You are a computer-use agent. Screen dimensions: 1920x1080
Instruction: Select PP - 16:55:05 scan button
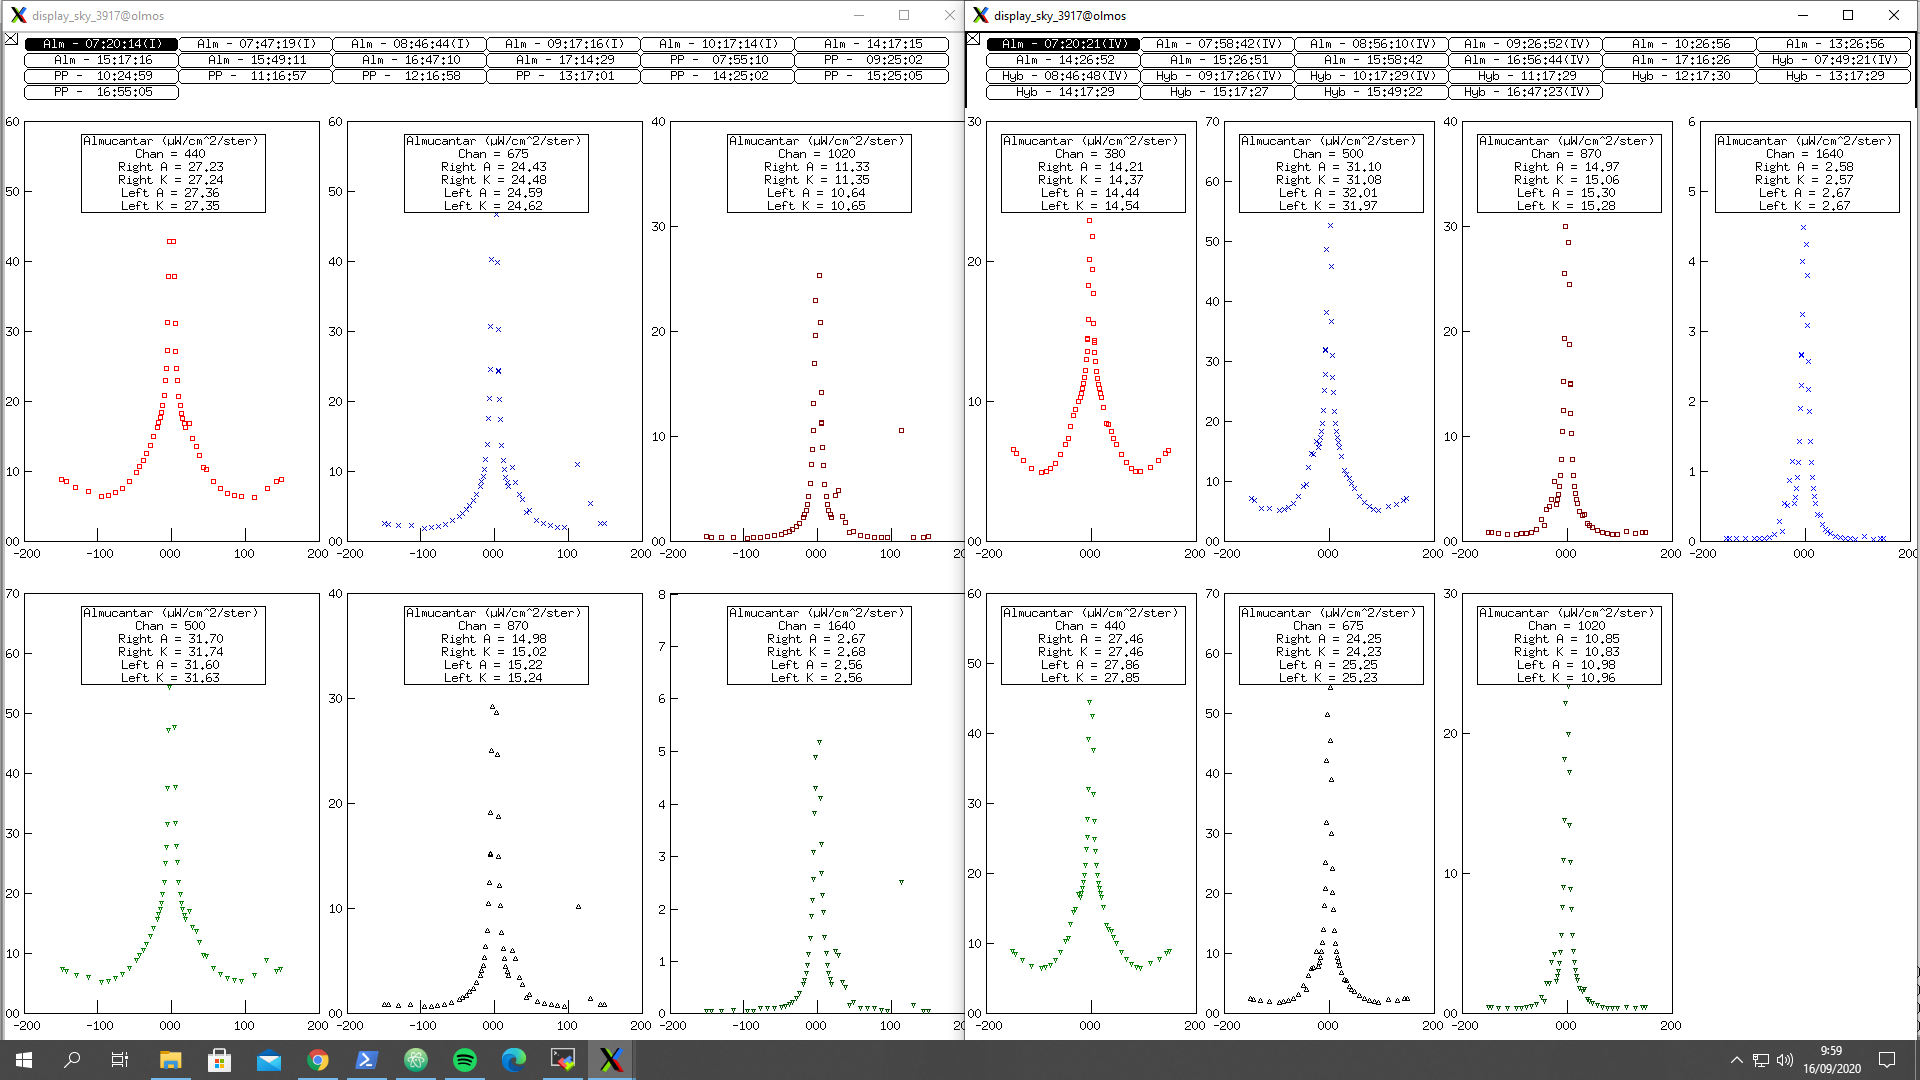[x=102, y=92]
